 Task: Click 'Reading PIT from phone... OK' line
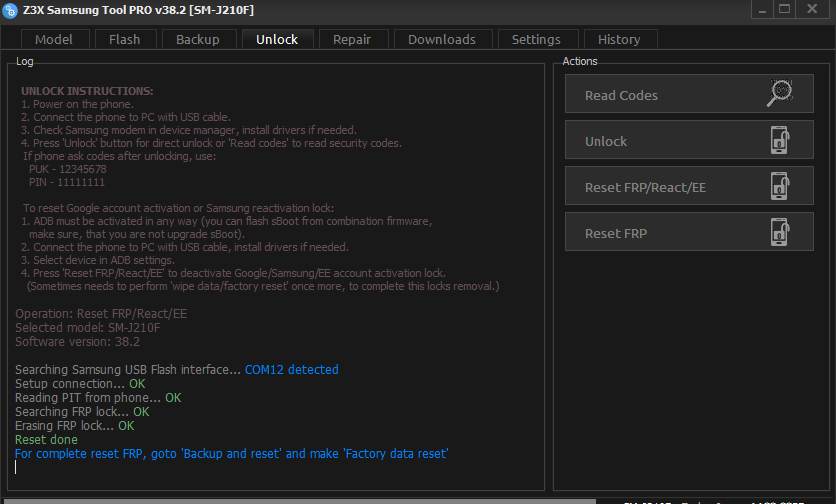coord(98,397)
